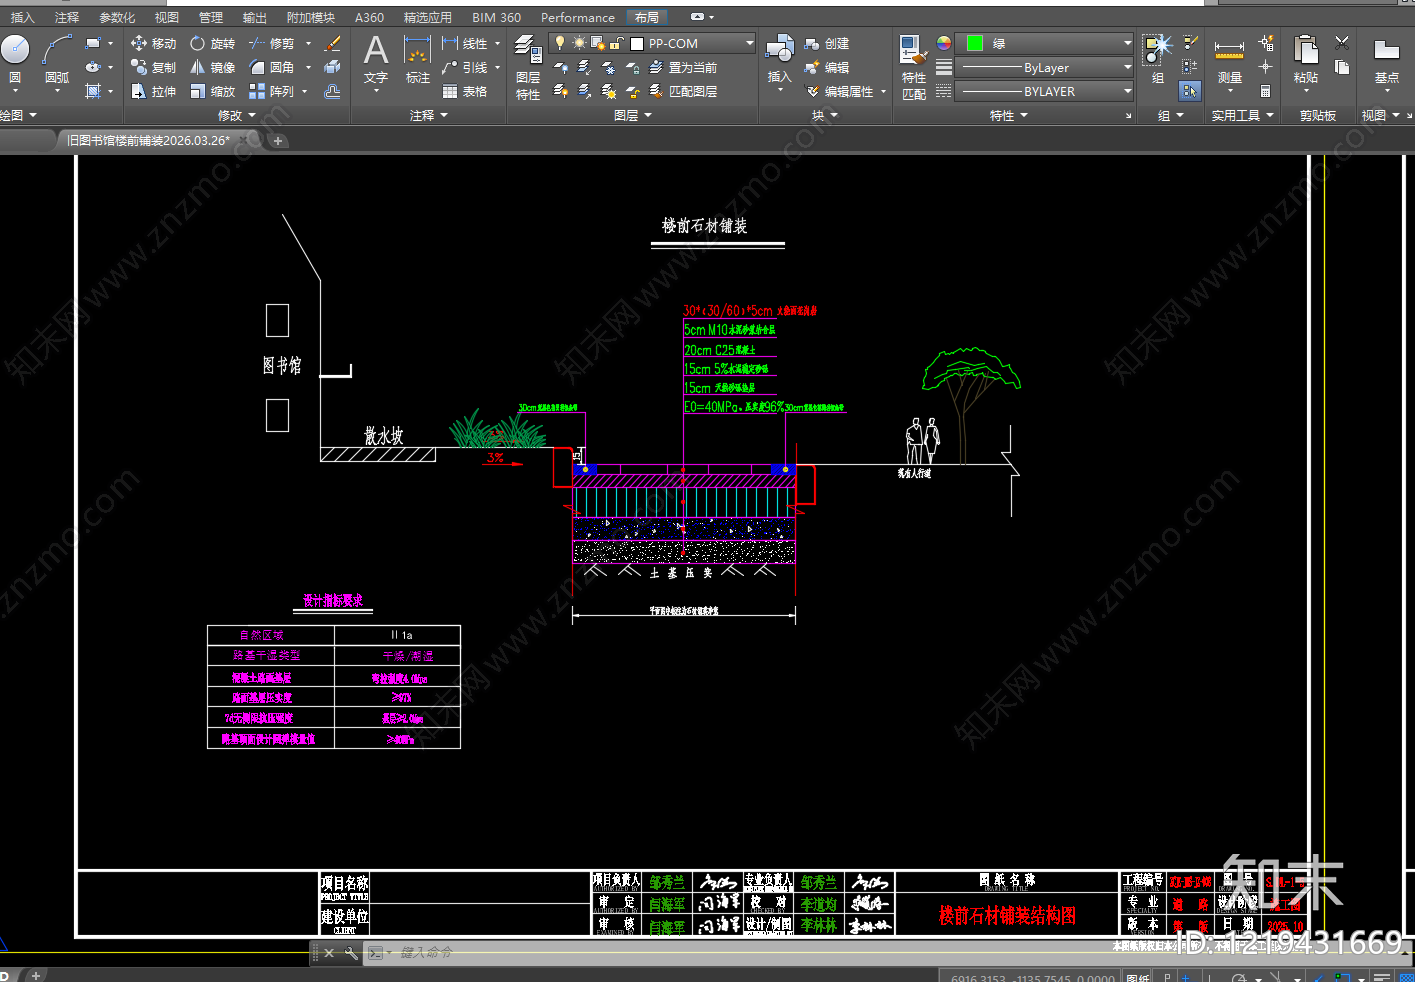Click the Match Properties (特性匹配) icon
This screenshot has height=982, width=1415.
click(x=913, y=66)
